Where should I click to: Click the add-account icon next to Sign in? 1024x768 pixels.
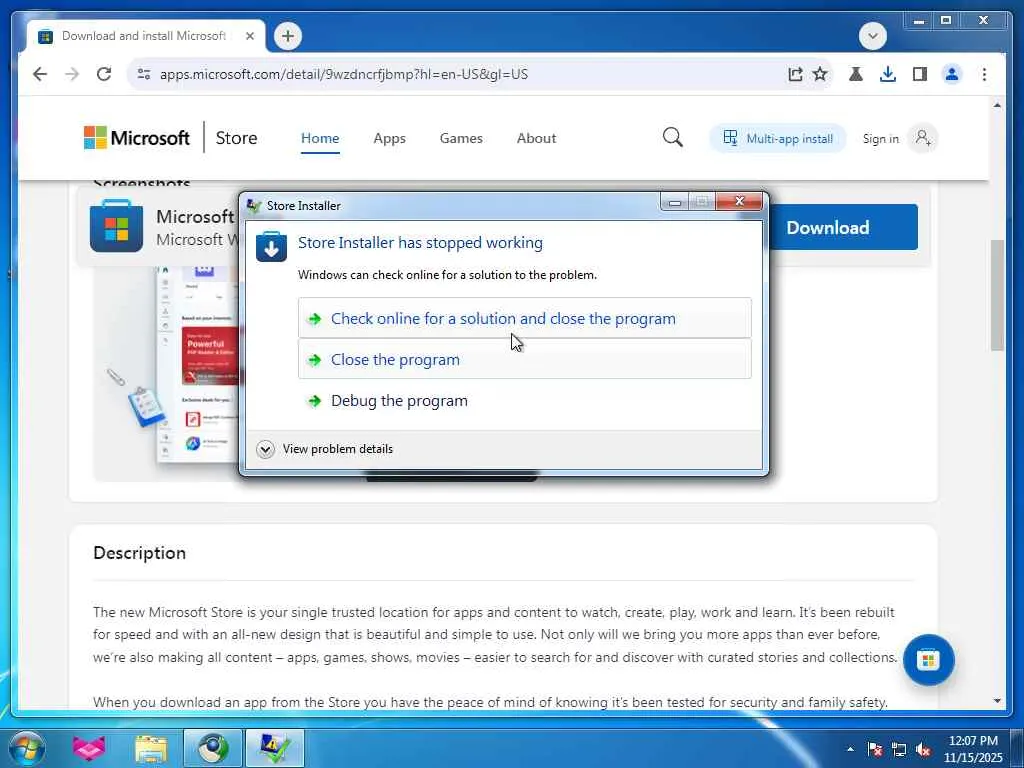click(923, 138)
